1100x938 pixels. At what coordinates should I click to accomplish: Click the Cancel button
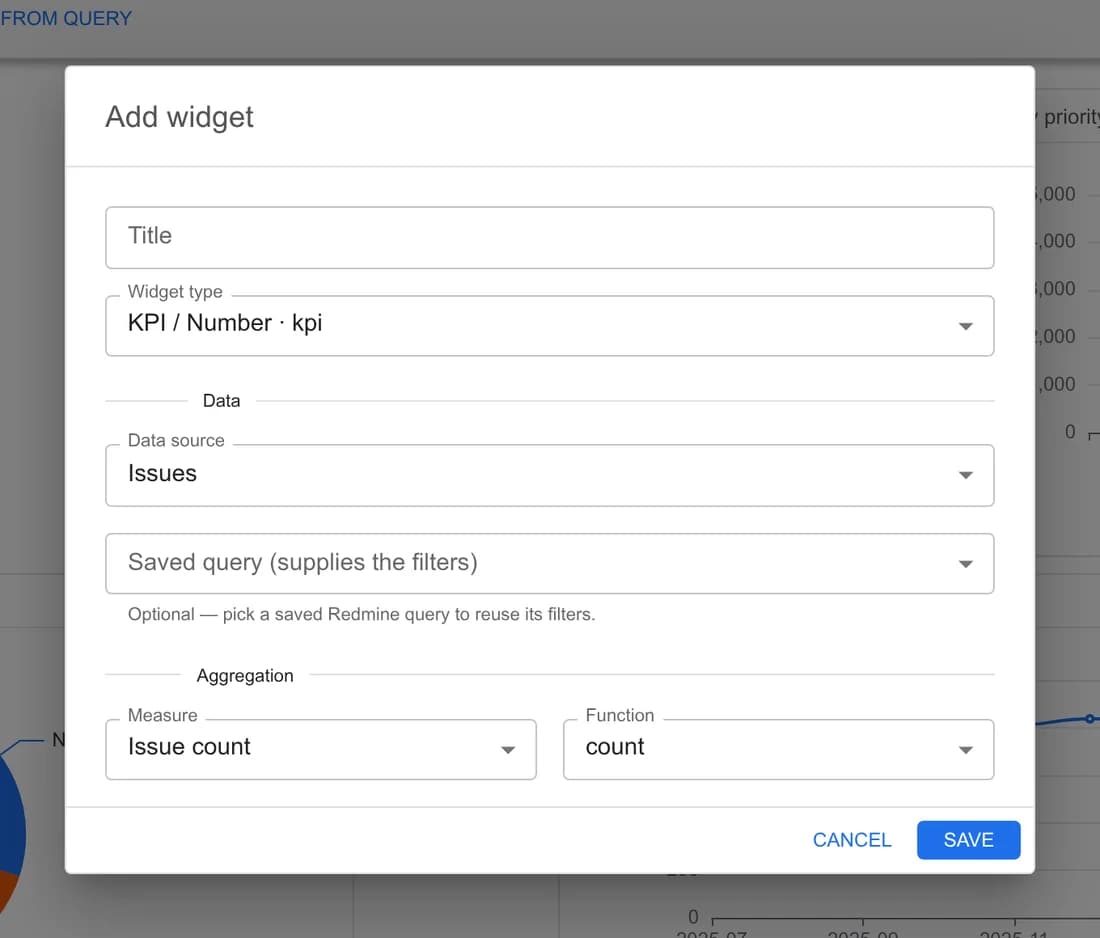click(x=852, y=840)
